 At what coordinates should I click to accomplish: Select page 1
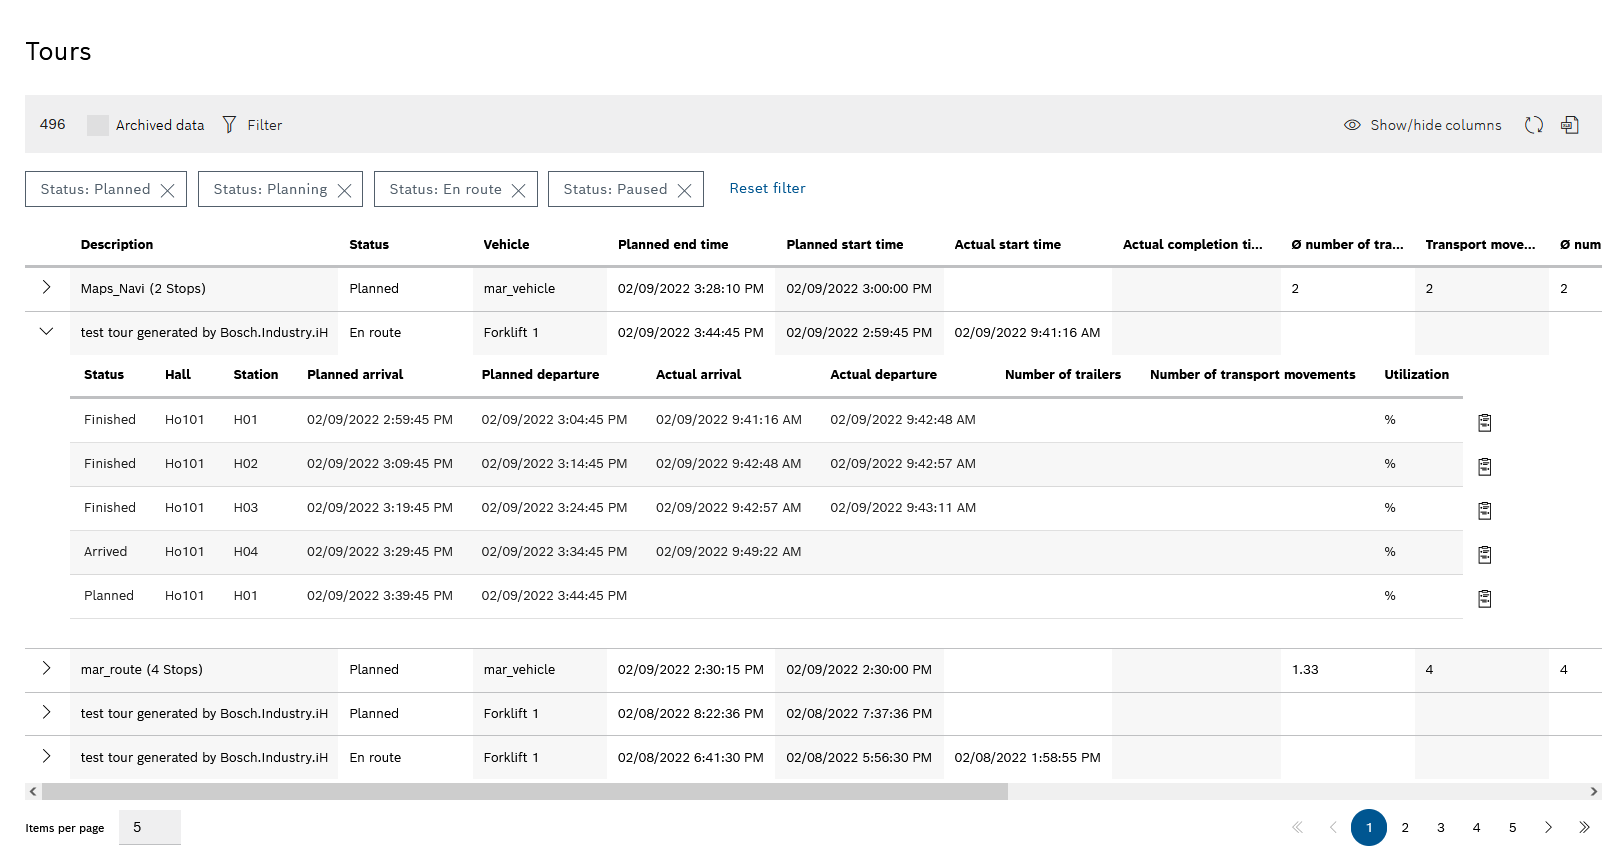[x=1369, y=827]
